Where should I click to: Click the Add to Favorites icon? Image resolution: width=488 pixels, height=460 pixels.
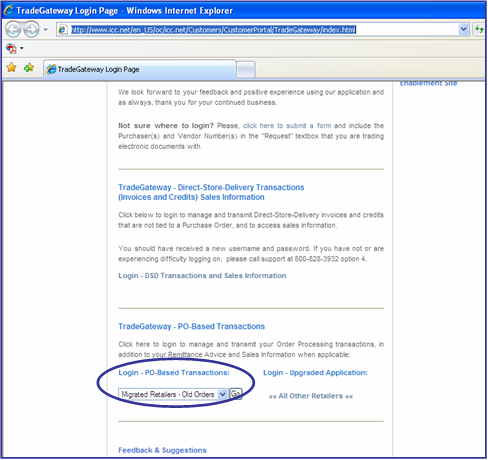click(29, 68)
